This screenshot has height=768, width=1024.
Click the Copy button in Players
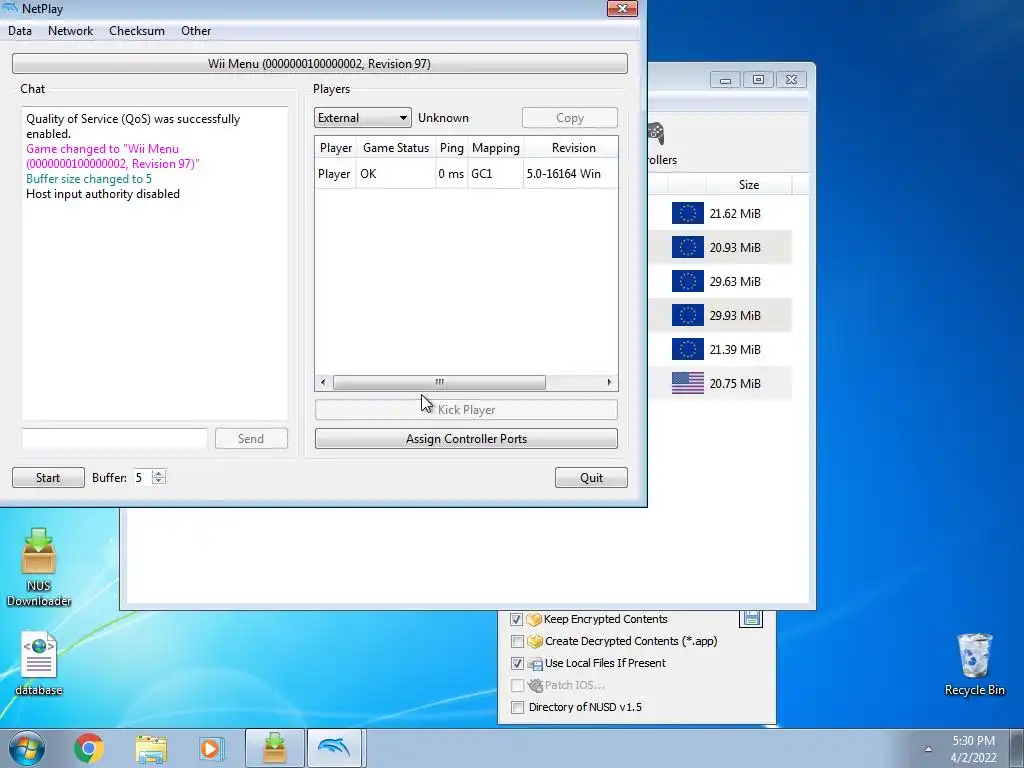click(x=569, y=118)
